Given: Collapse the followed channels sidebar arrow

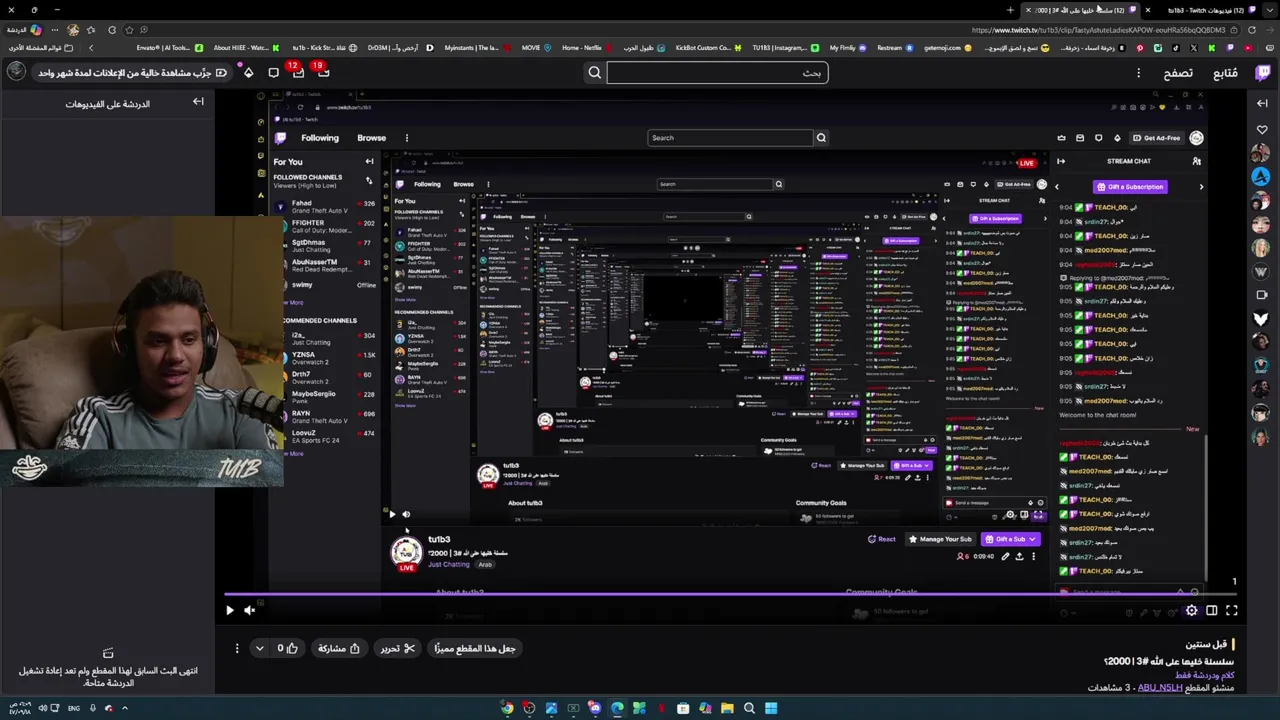Looking at the screenshot, I should [x=1262, y=102].
